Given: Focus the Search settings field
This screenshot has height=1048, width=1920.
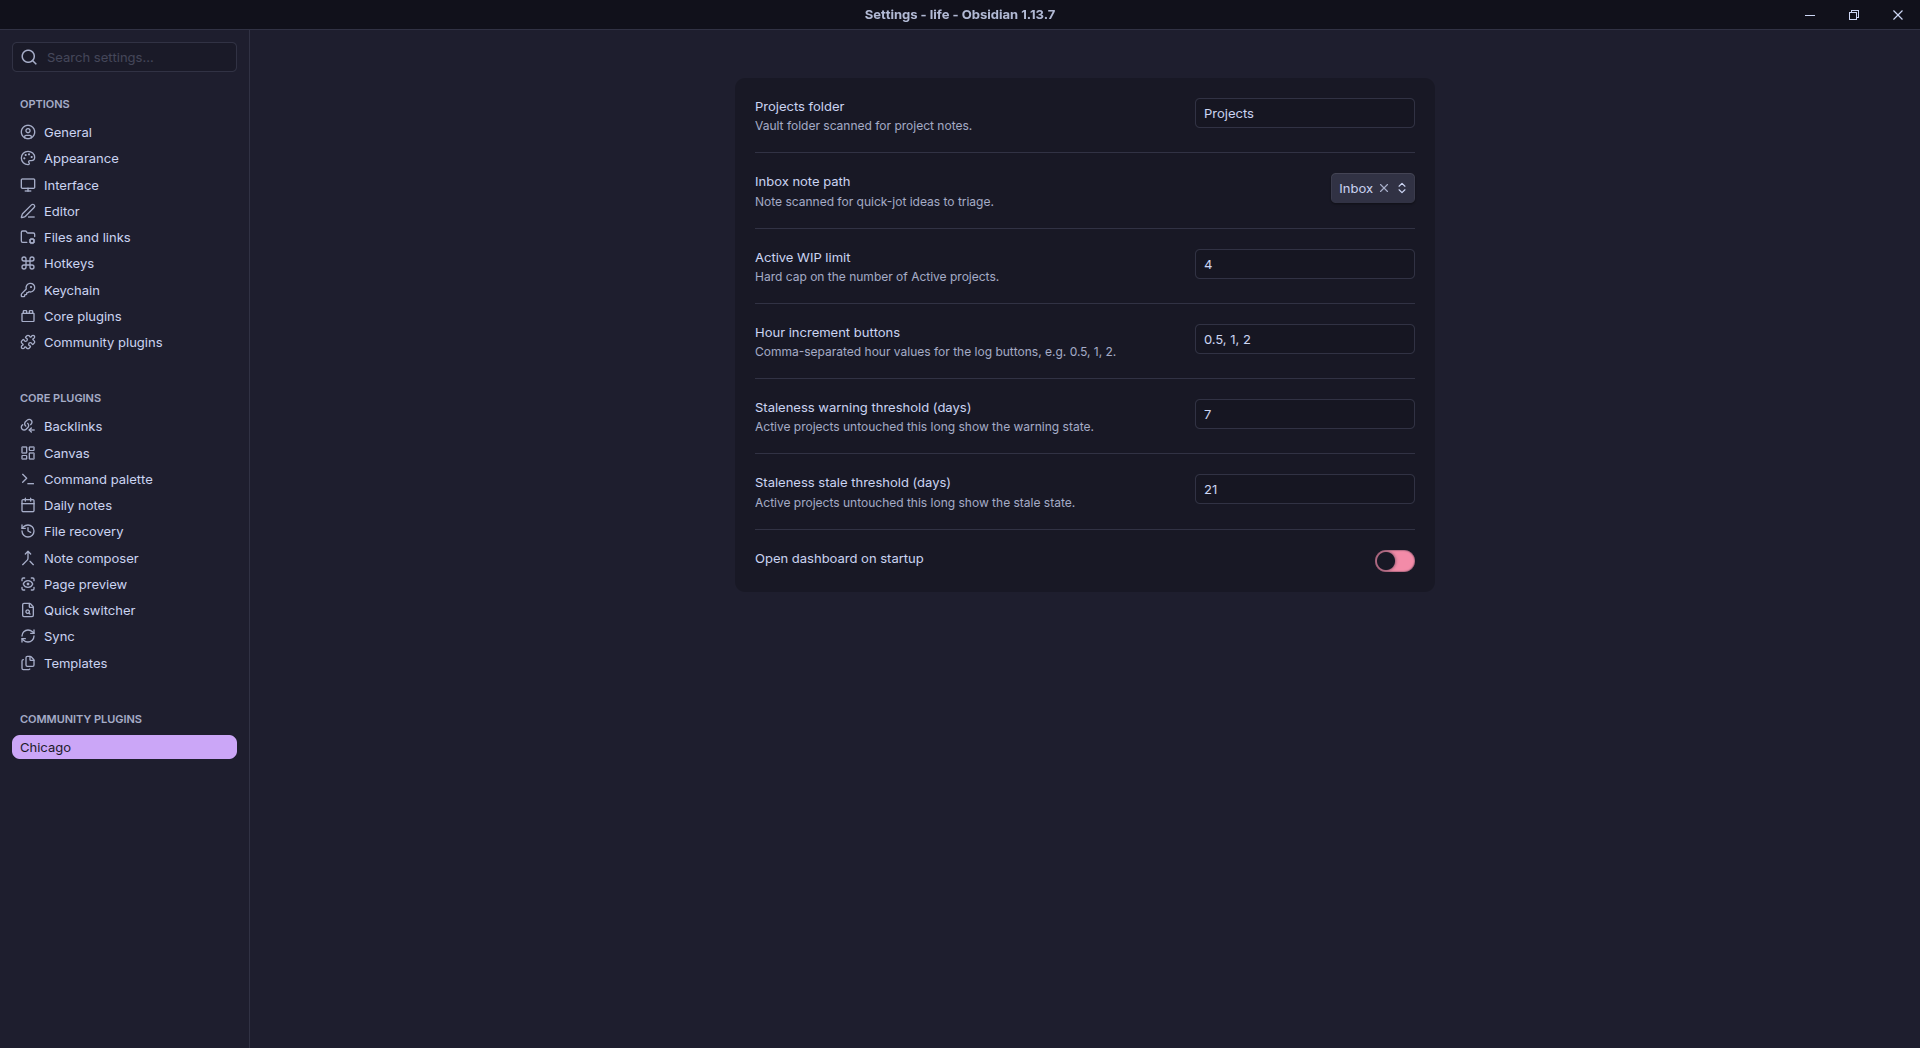Looking at the screenshot, I should 124,57.
